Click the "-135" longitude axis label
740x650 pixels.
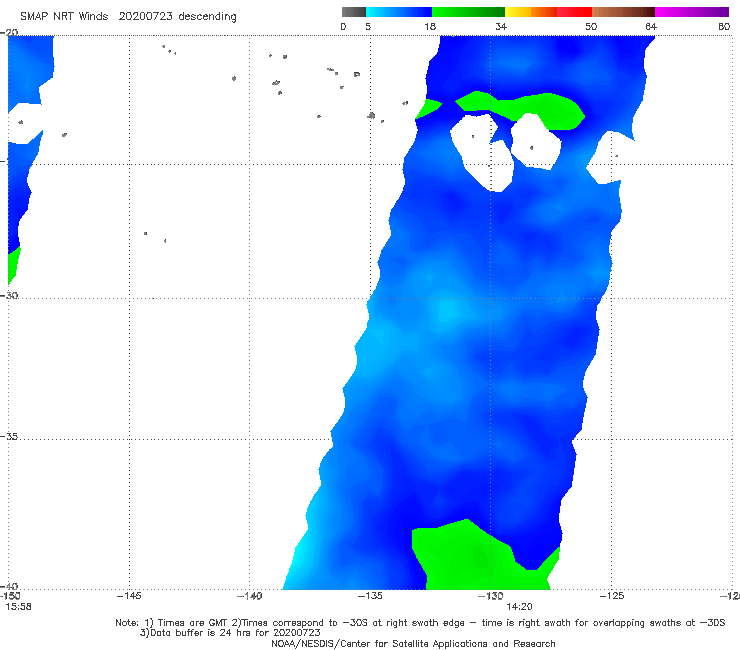(370, 596)
